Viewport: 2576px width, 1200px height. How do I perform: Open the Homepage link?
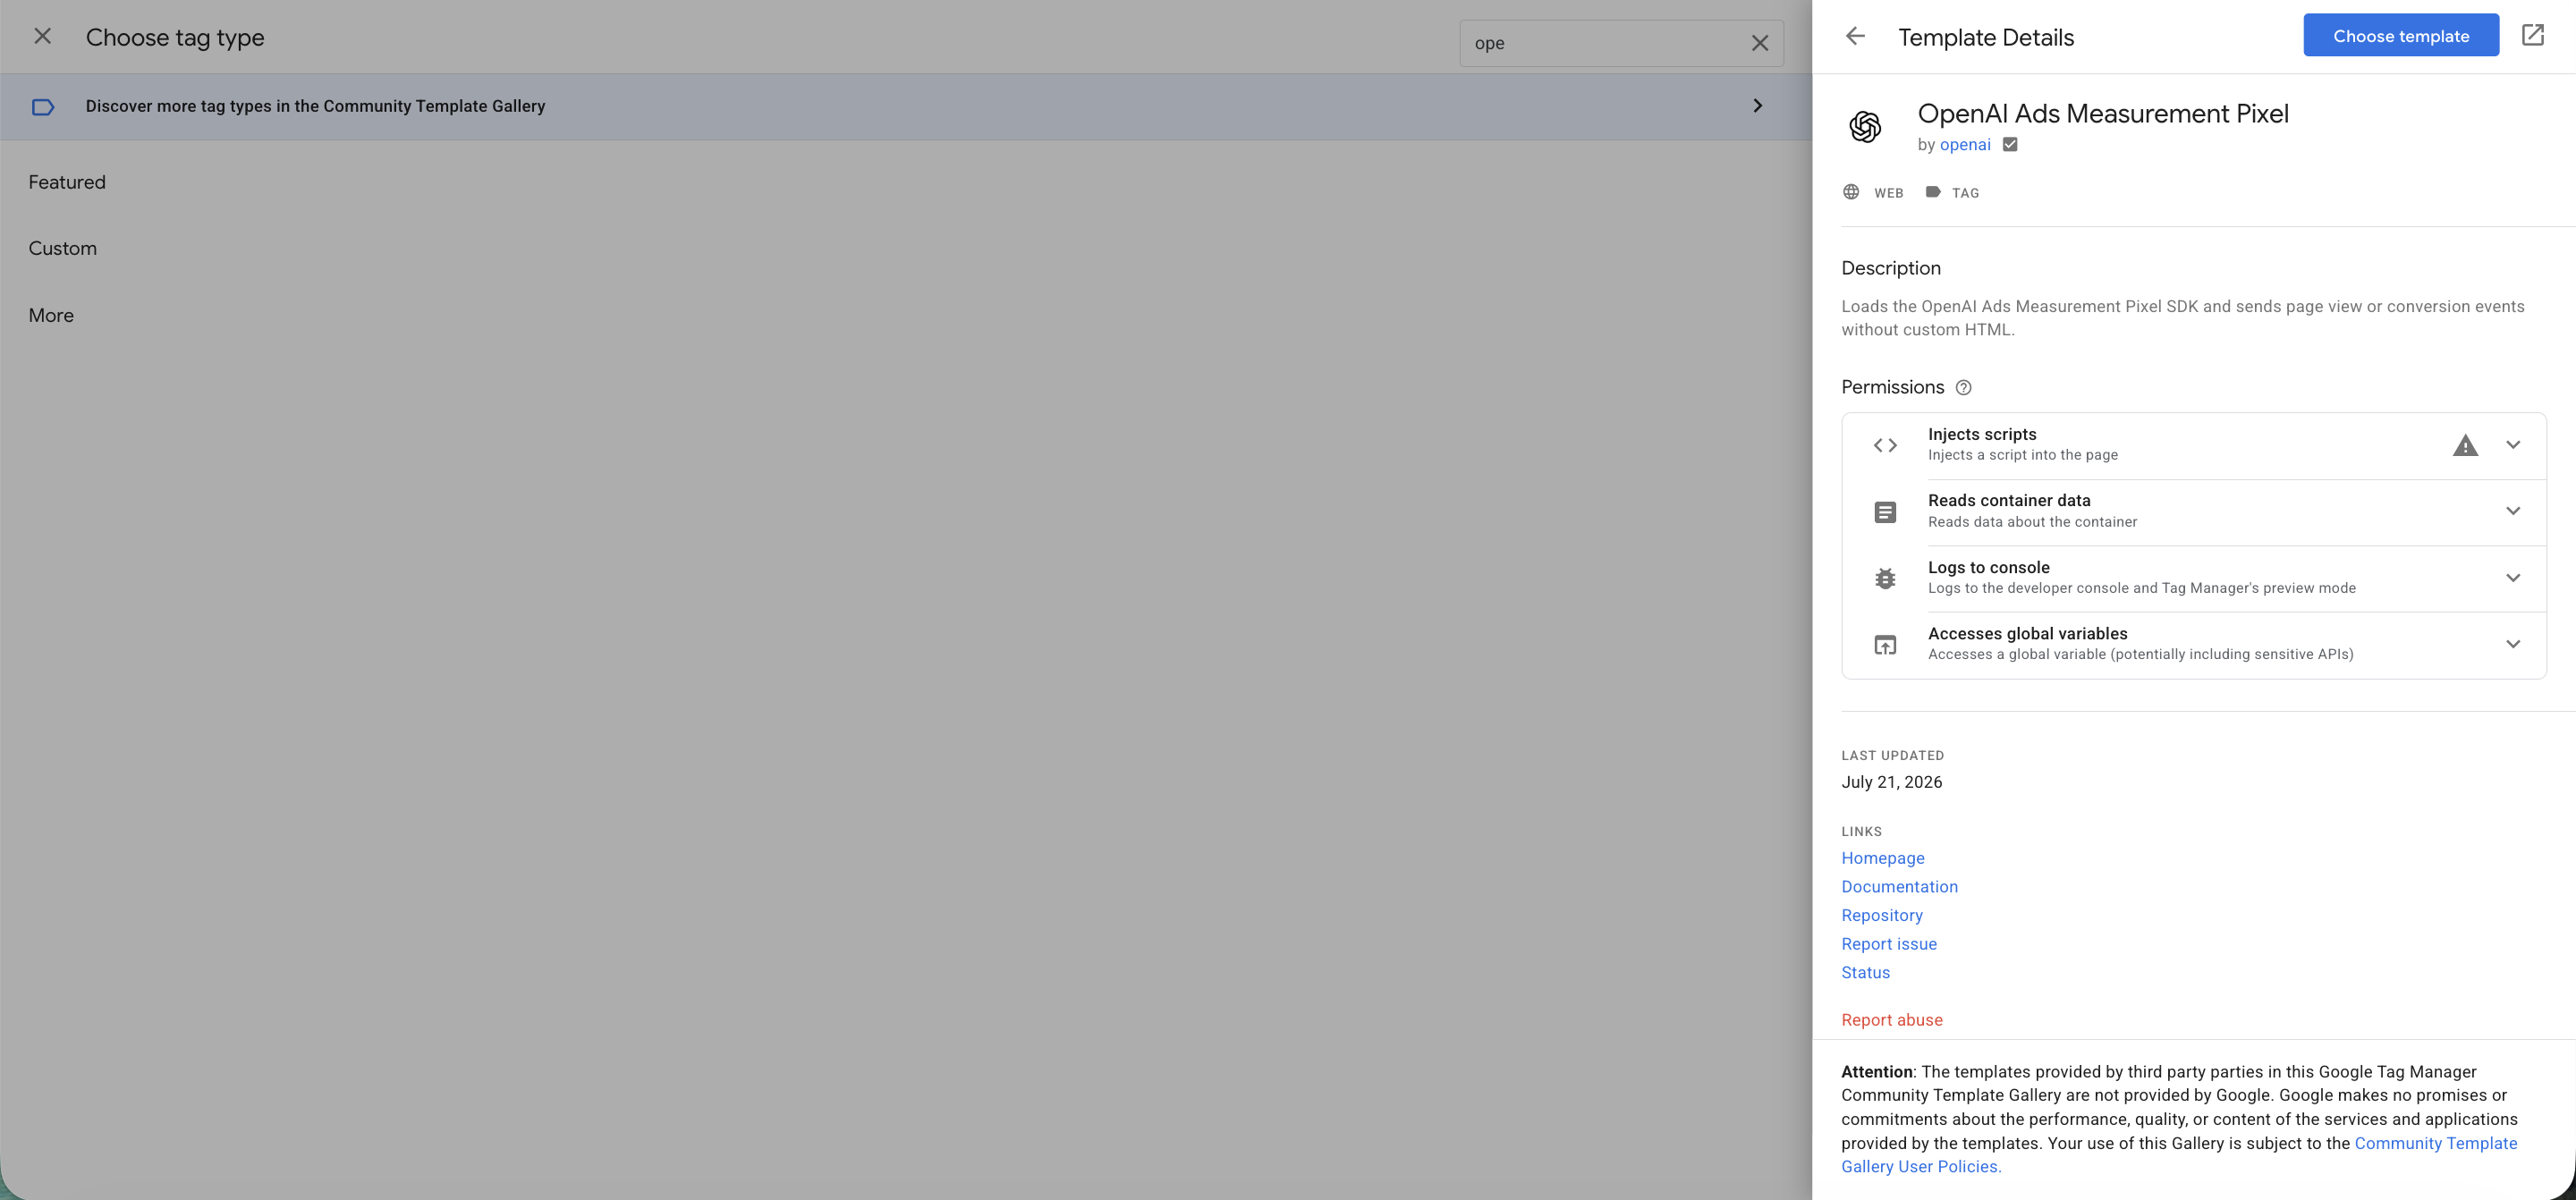(x=1883, y=858)
